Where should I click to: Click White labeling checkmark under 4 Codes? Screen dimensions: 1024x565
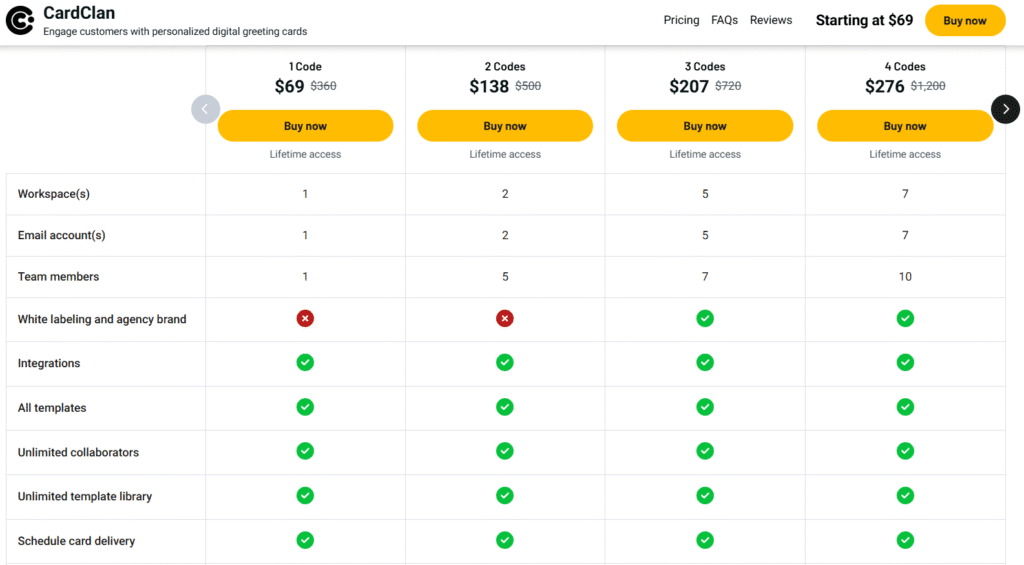(x=905, y=319)
